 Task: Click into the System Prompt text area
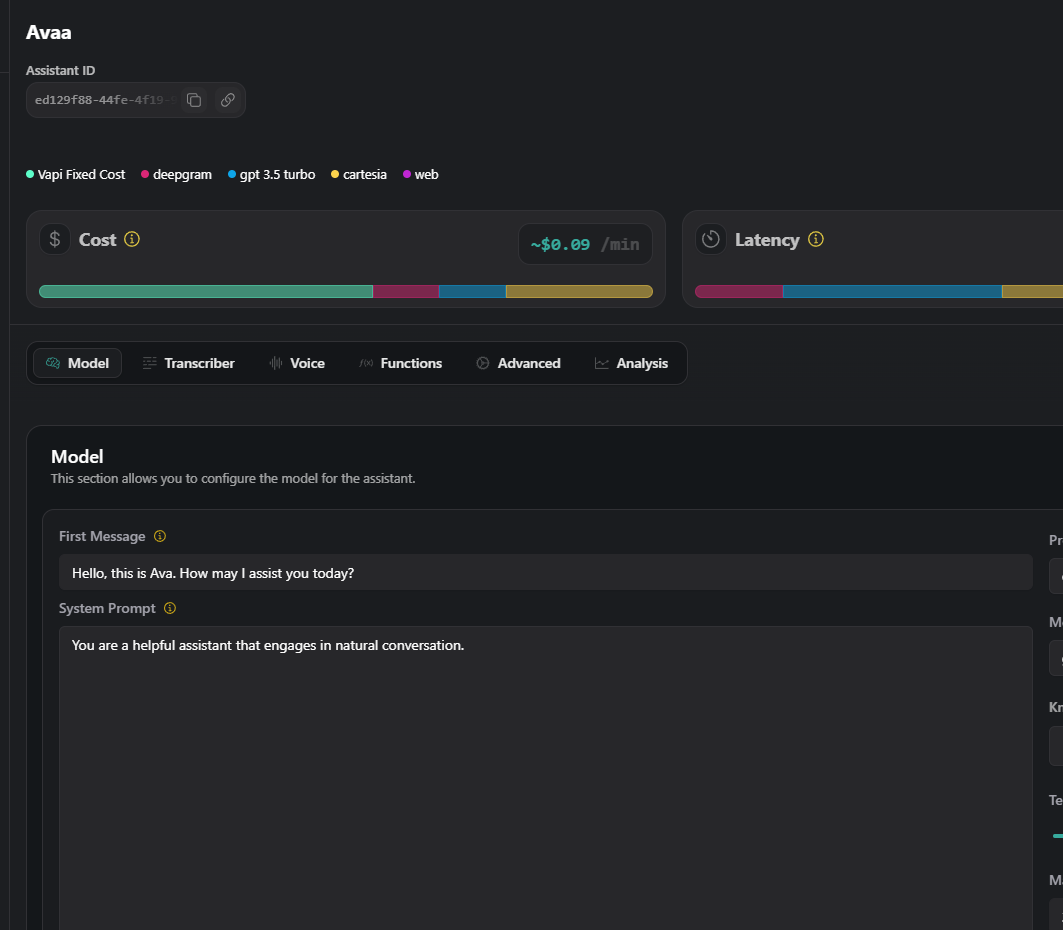(x=546, y=778)
